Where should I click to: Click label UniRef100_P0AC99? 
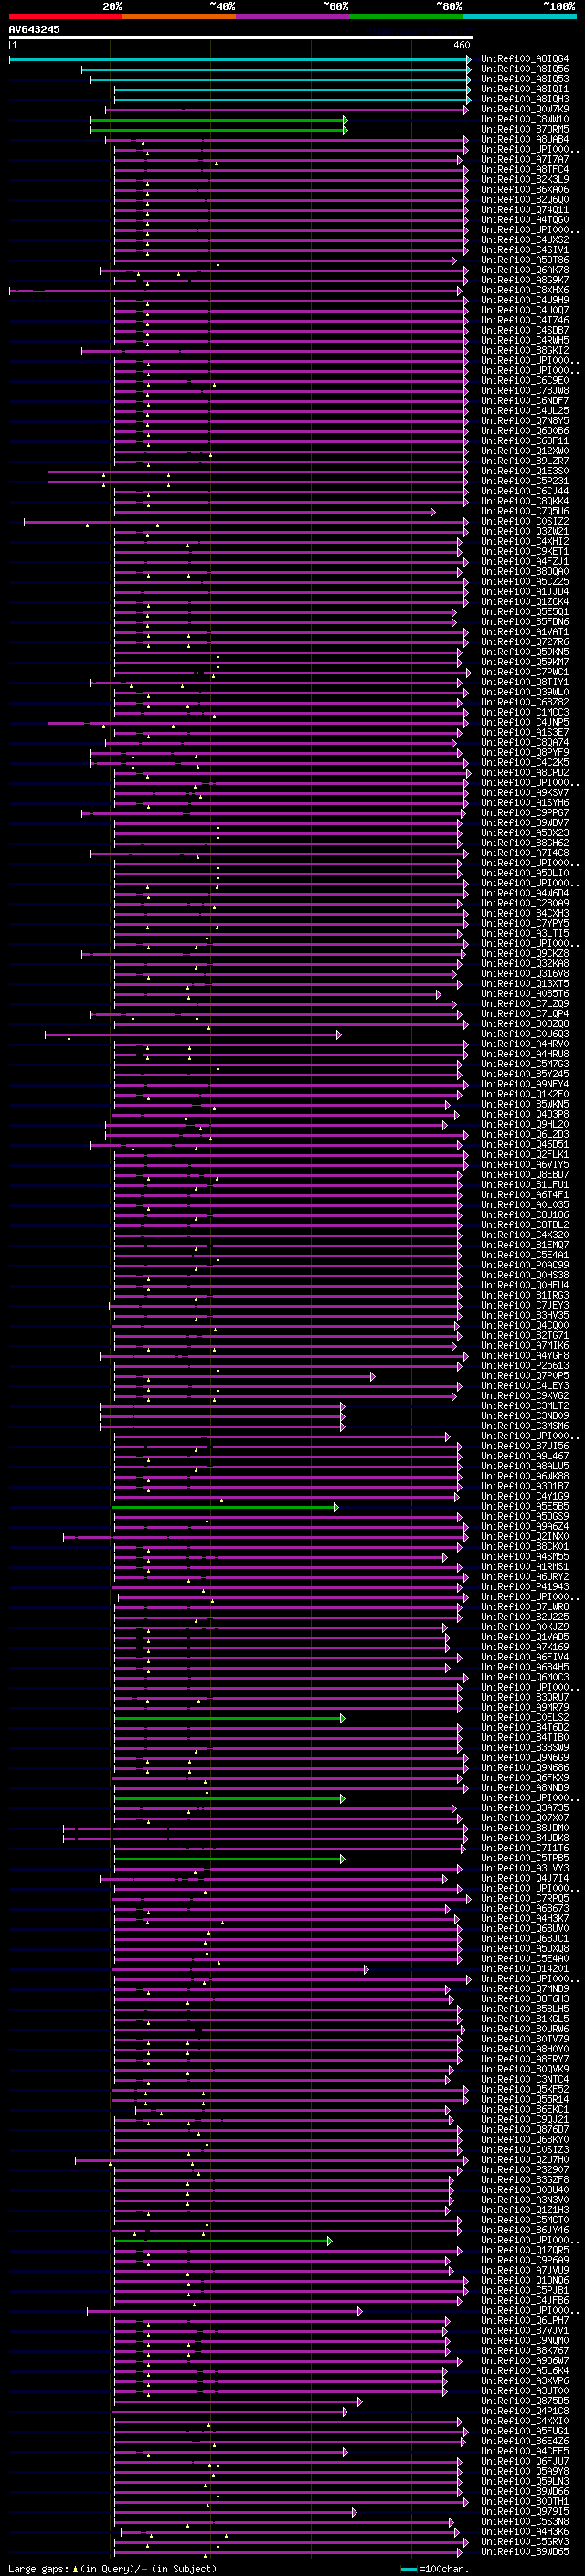[x=525, y=1265]
